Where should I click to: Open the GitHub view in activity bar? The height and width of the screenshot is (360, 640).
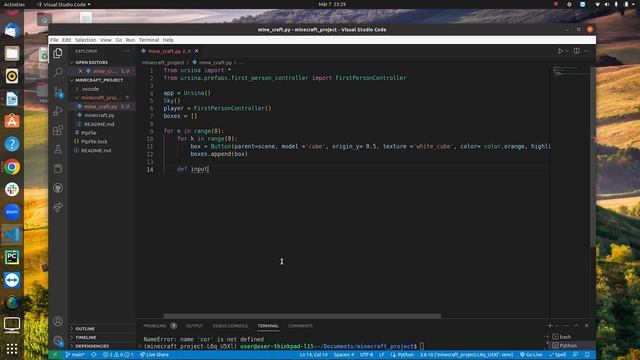(x=58, y=188)
